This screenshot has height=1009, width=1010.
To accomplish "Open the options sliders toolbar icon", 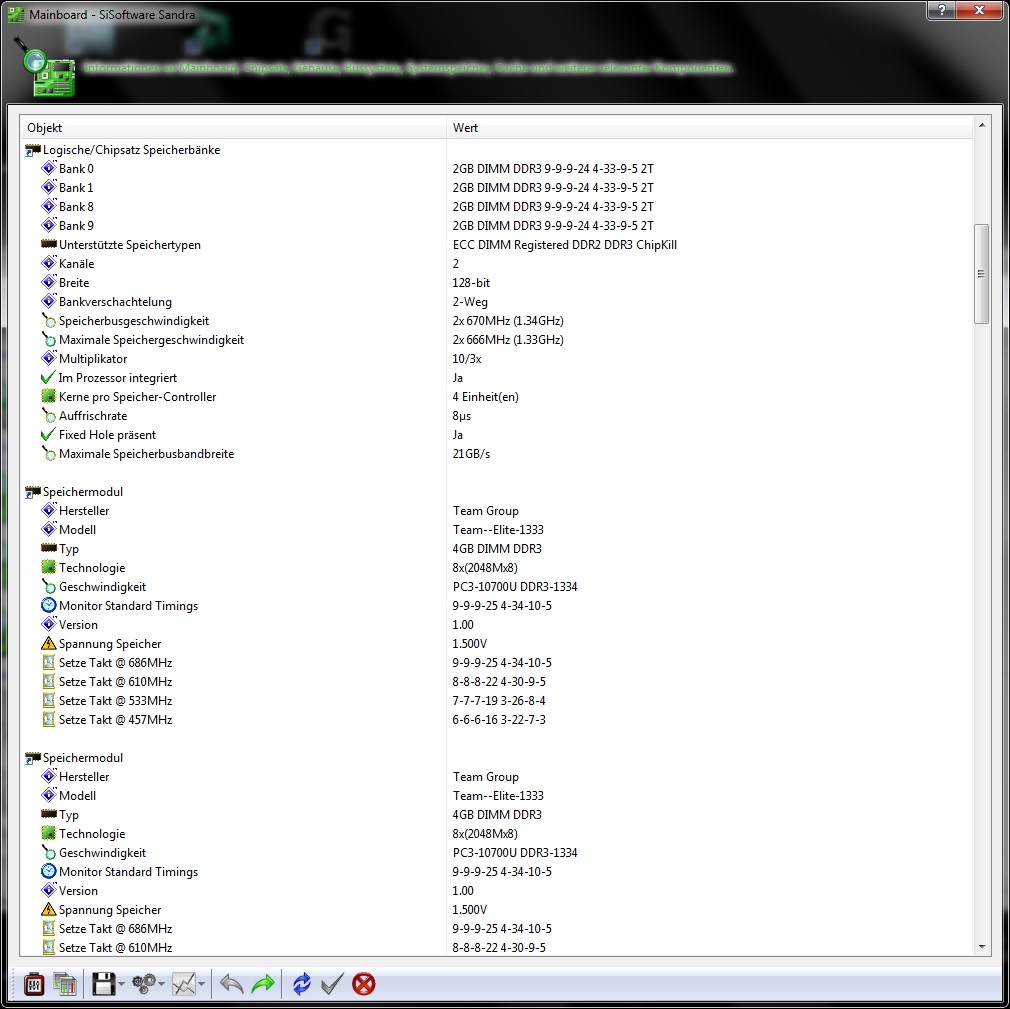I will click(x=33, y=984).
